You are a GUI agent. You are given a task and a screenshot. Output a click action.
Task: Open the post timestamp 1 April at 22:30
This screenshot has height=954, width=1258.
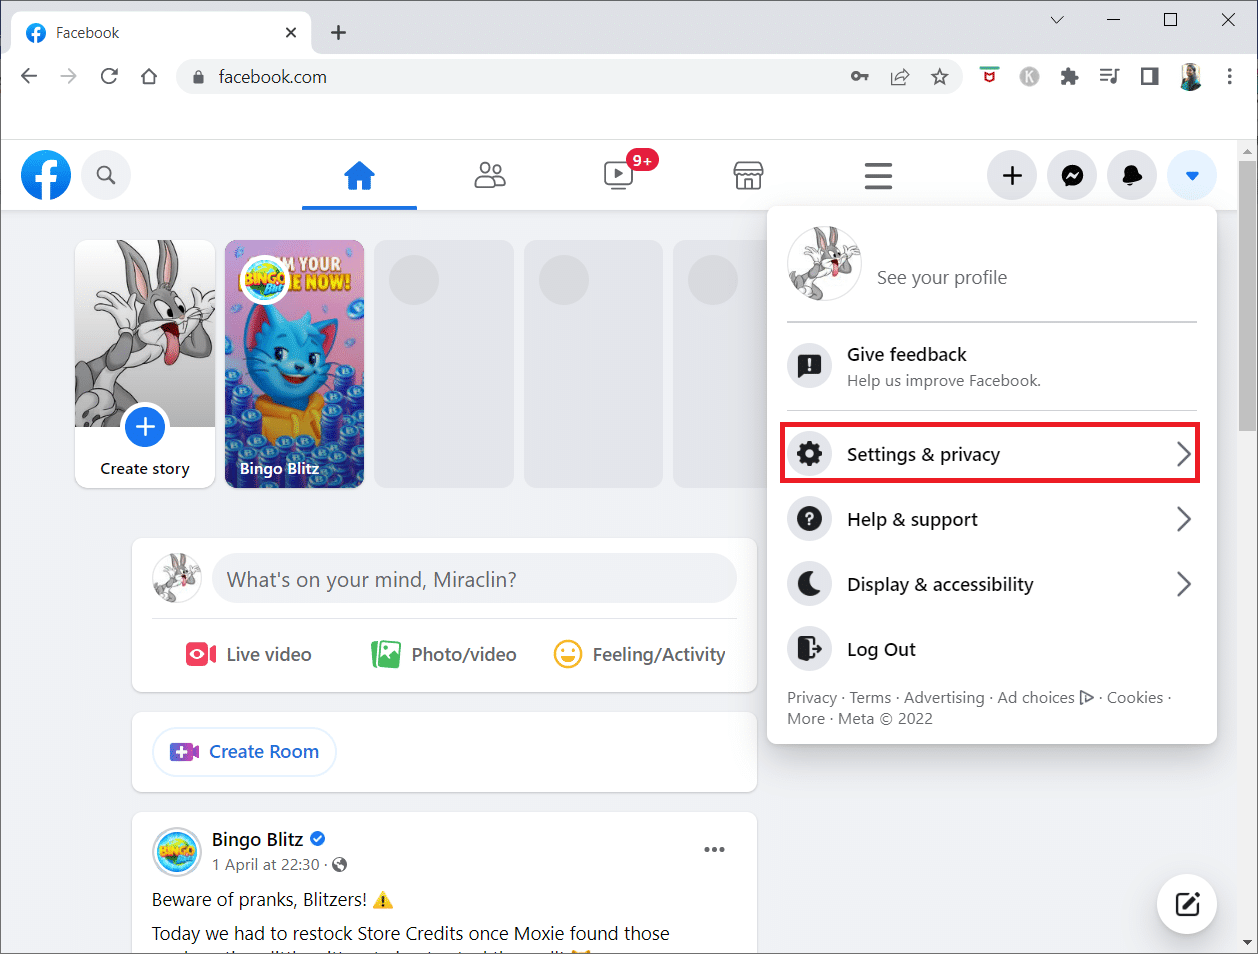266,865
